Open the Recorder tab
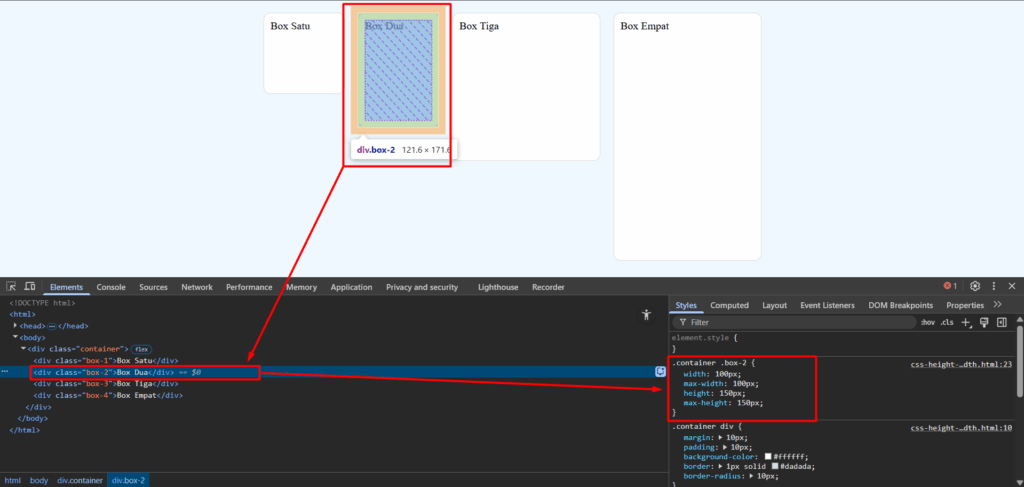 point(548,287)
